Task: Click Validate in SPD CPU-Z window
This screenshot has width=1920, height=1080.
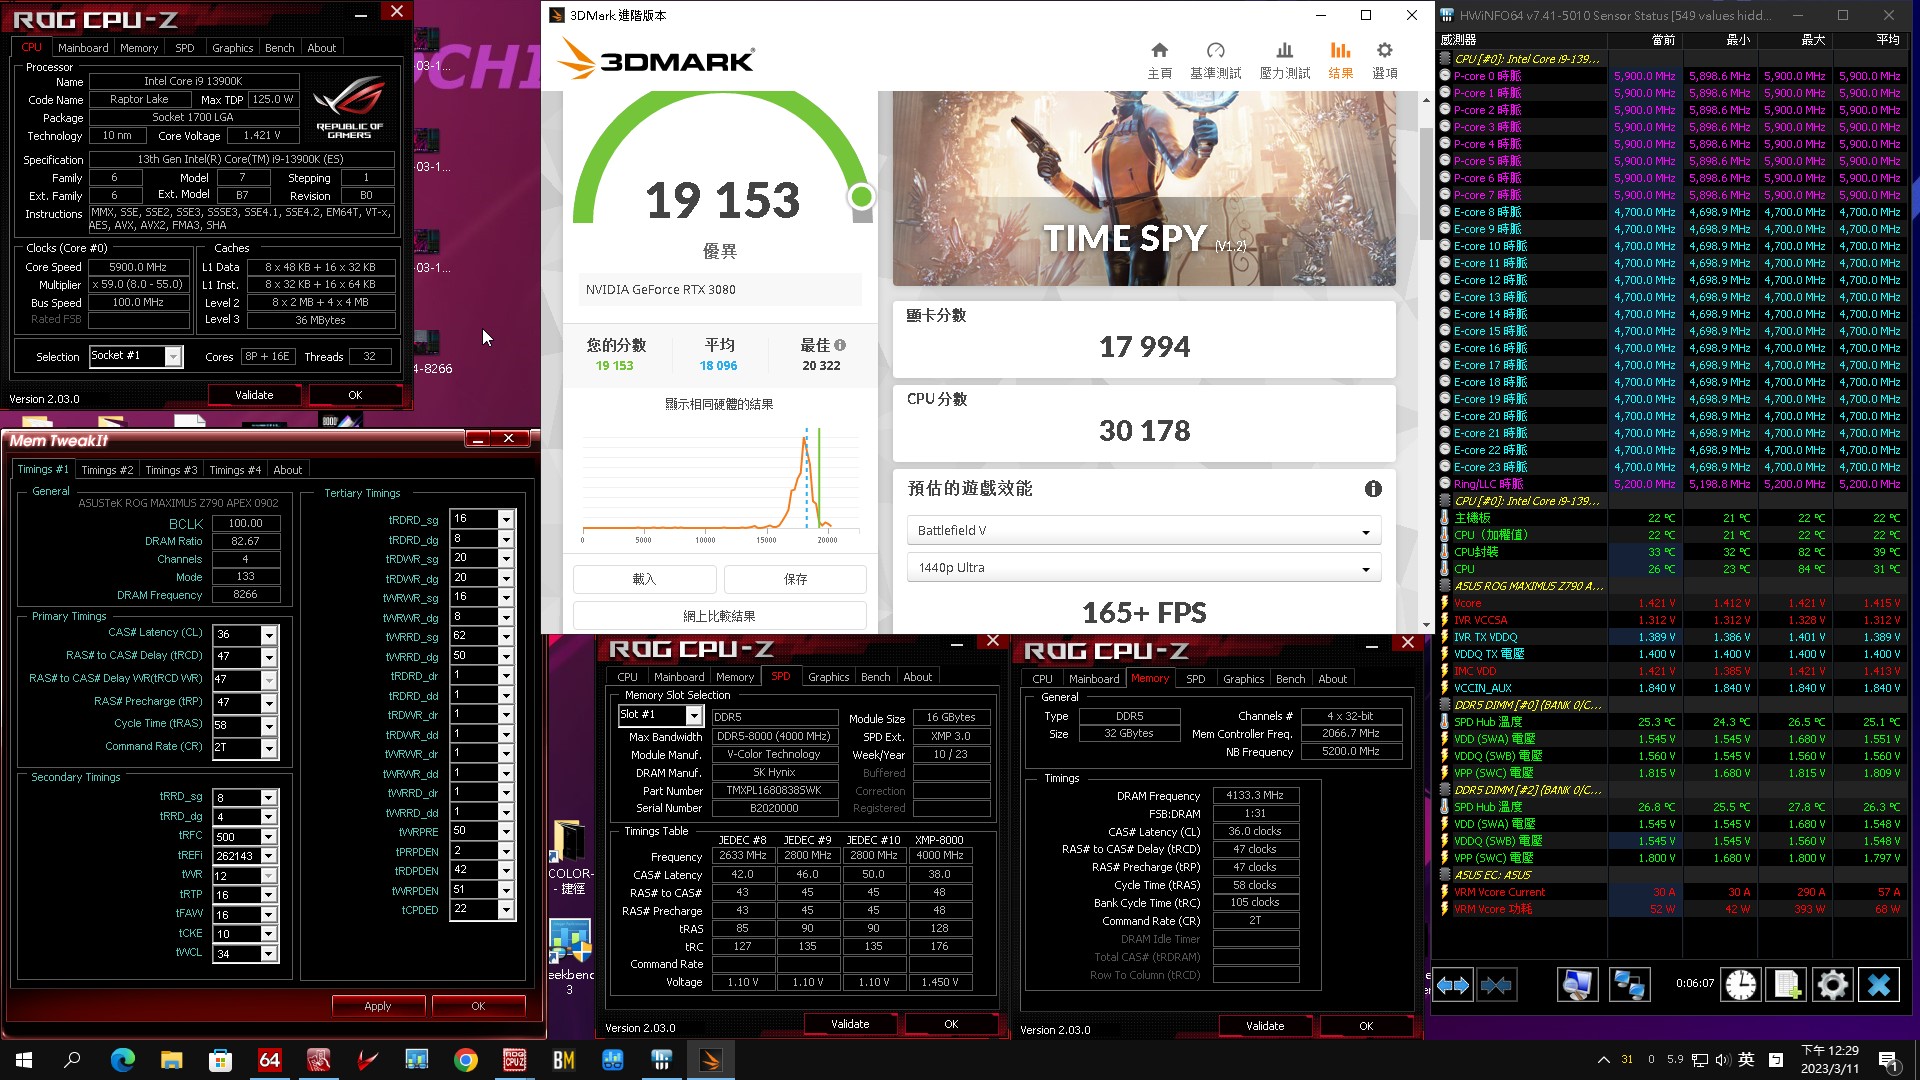Action: click(x=850, y=1024)
